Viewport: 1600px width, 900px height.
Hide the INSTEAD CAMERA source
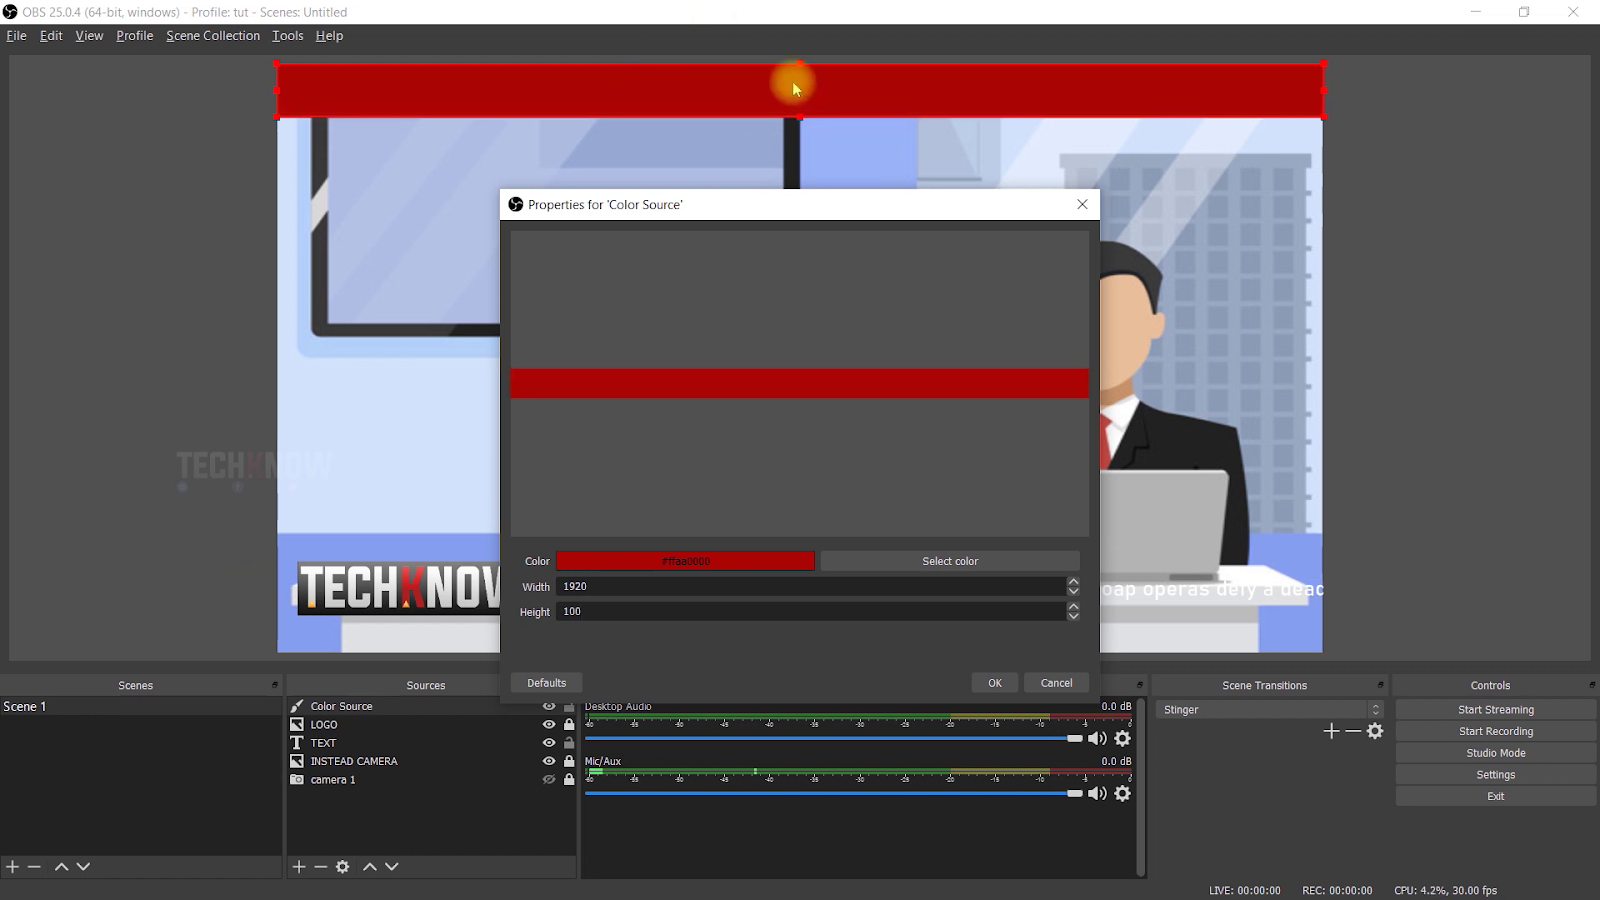click(549, 761)
